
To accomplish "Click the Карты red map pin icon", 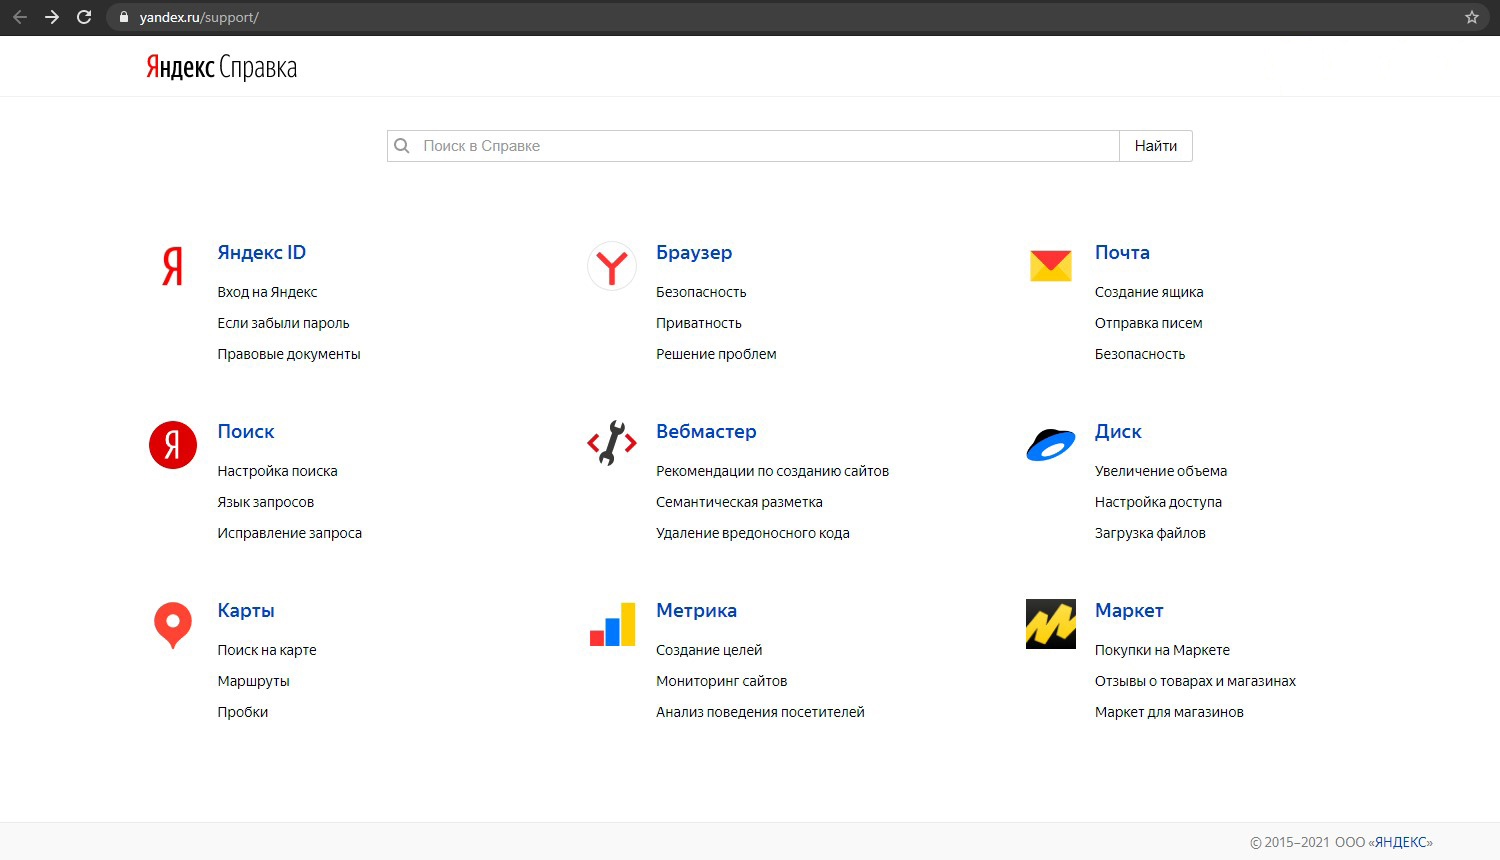I will pos(173,624).
